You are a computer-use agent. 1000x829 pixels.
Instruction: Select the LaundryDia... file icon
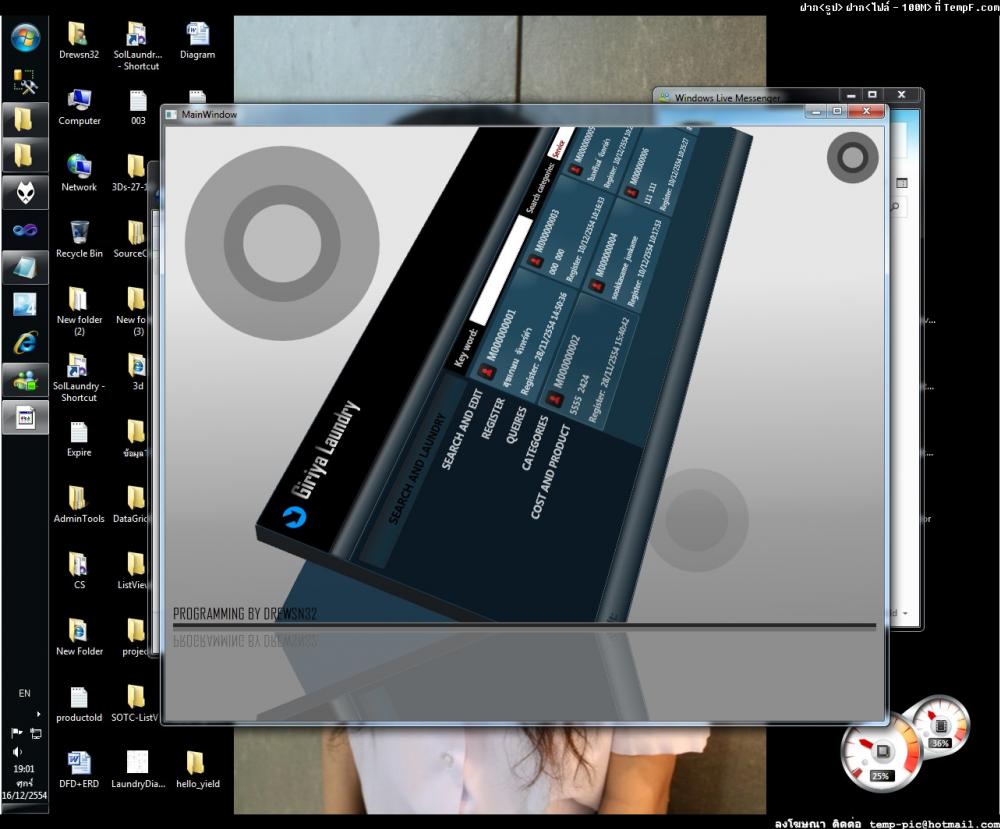tap(138, 770)
